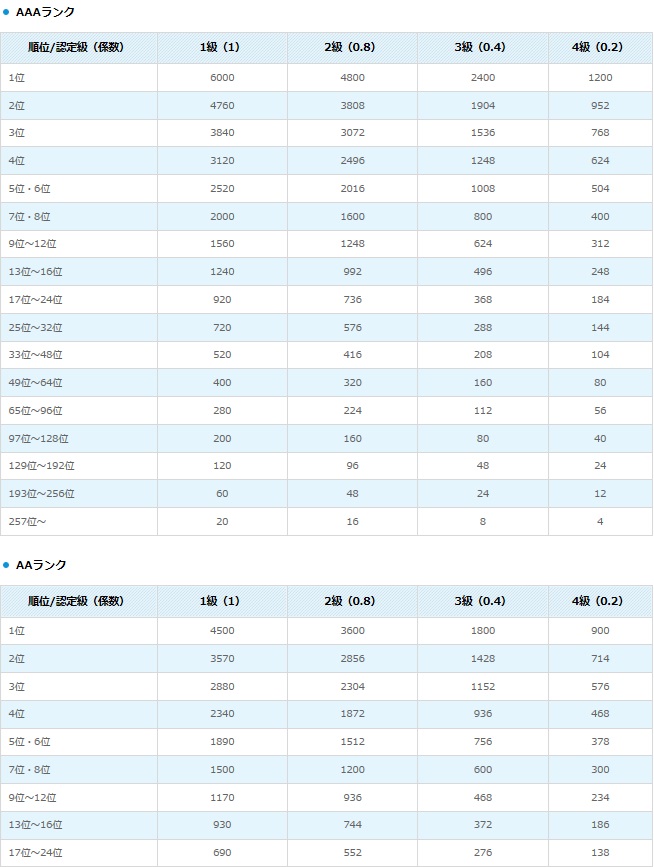Click the value 1200 in AAA 1位 row

coord(600,78)
